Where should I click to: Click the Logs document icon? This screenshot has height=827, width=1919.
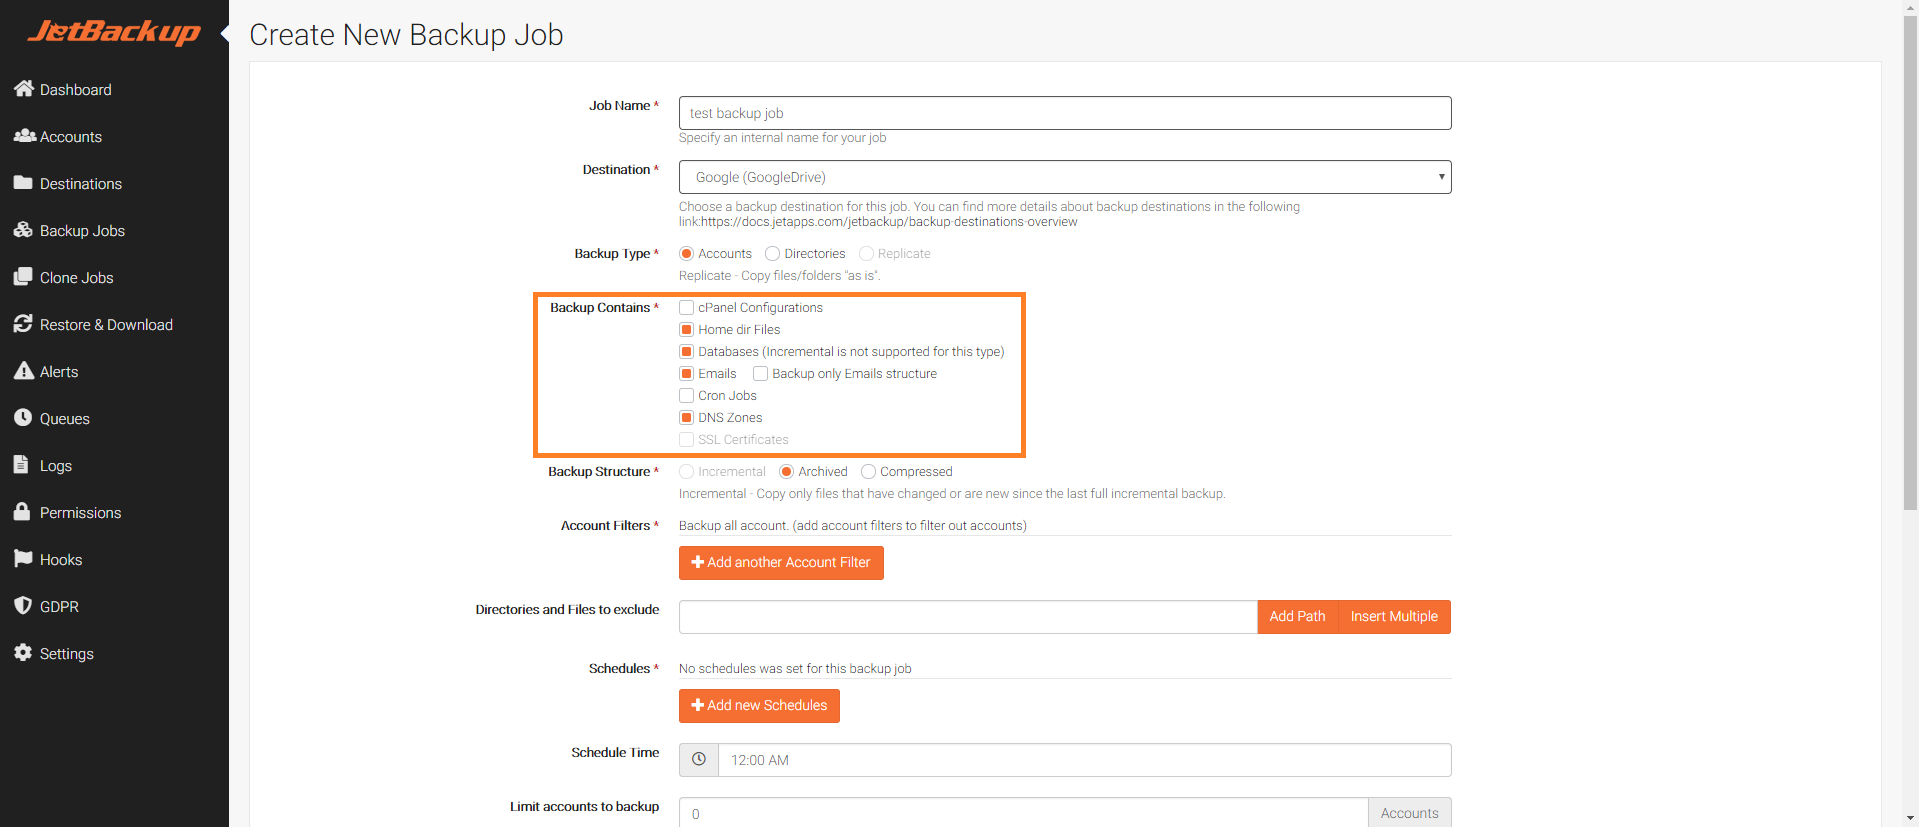(21, 465)
